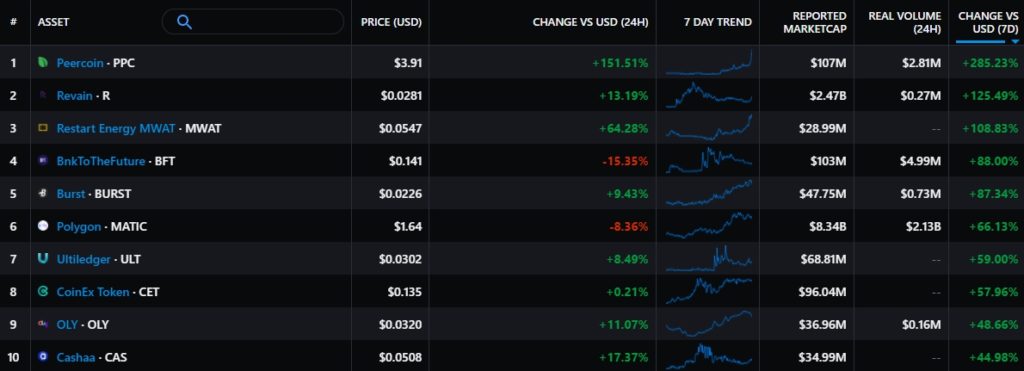1024x371 pixels.
Task: Open the Peercoin asset link
Action: click(80, 63)
